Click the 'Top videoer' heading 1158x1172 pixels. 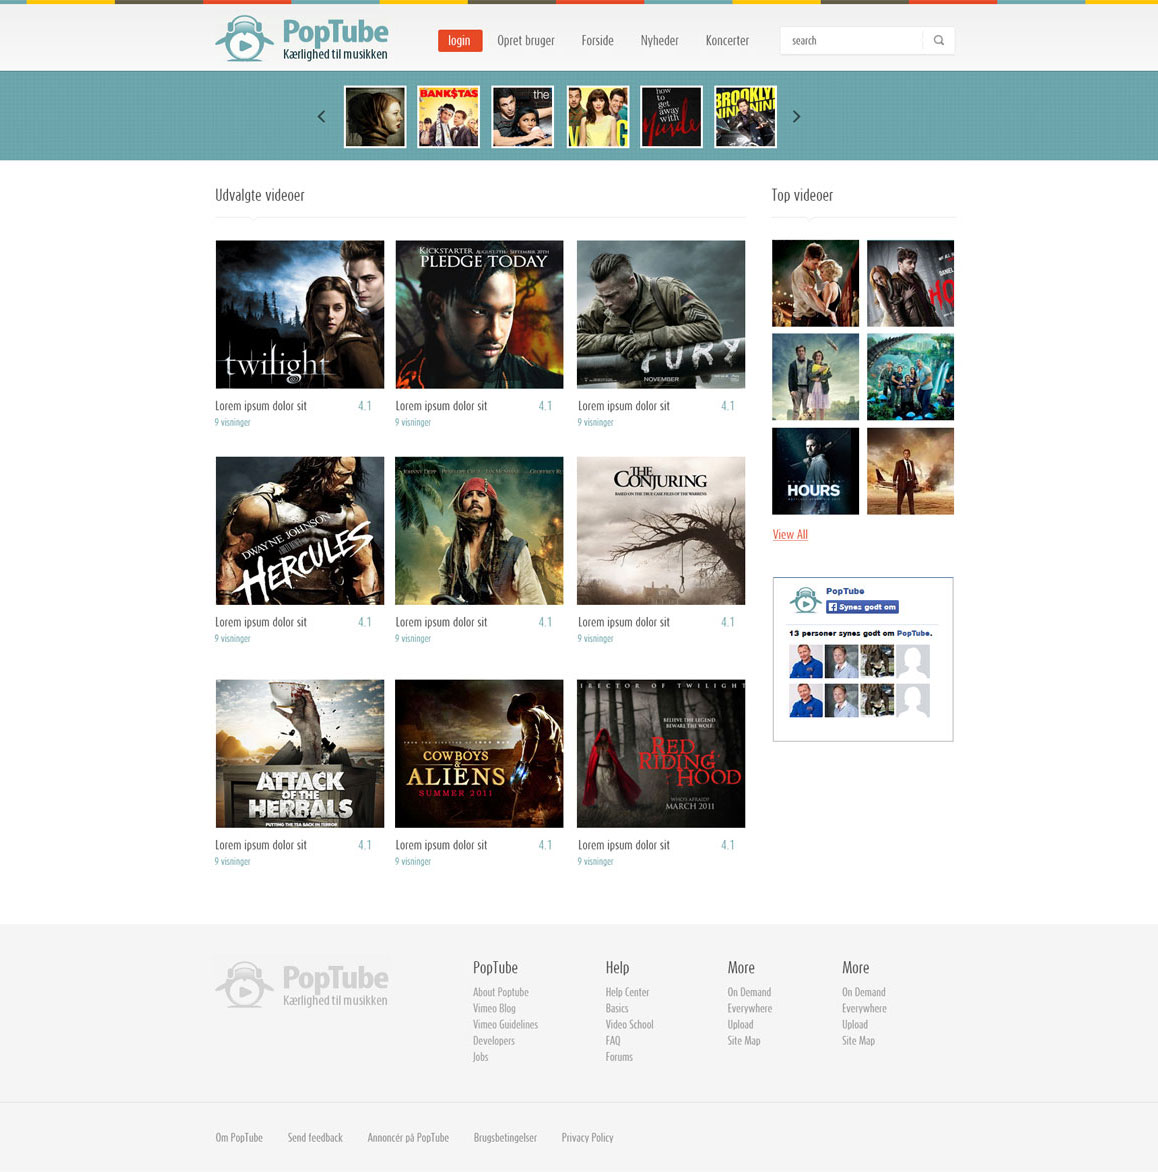pyautogui.click(x=802, y=195)
